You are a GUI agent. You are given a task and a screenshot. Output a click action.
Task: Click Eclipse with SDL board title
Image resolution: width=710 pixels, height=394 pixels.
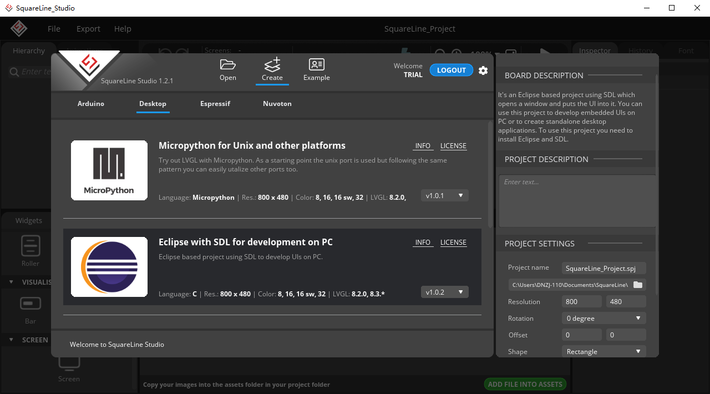point(245,242)
